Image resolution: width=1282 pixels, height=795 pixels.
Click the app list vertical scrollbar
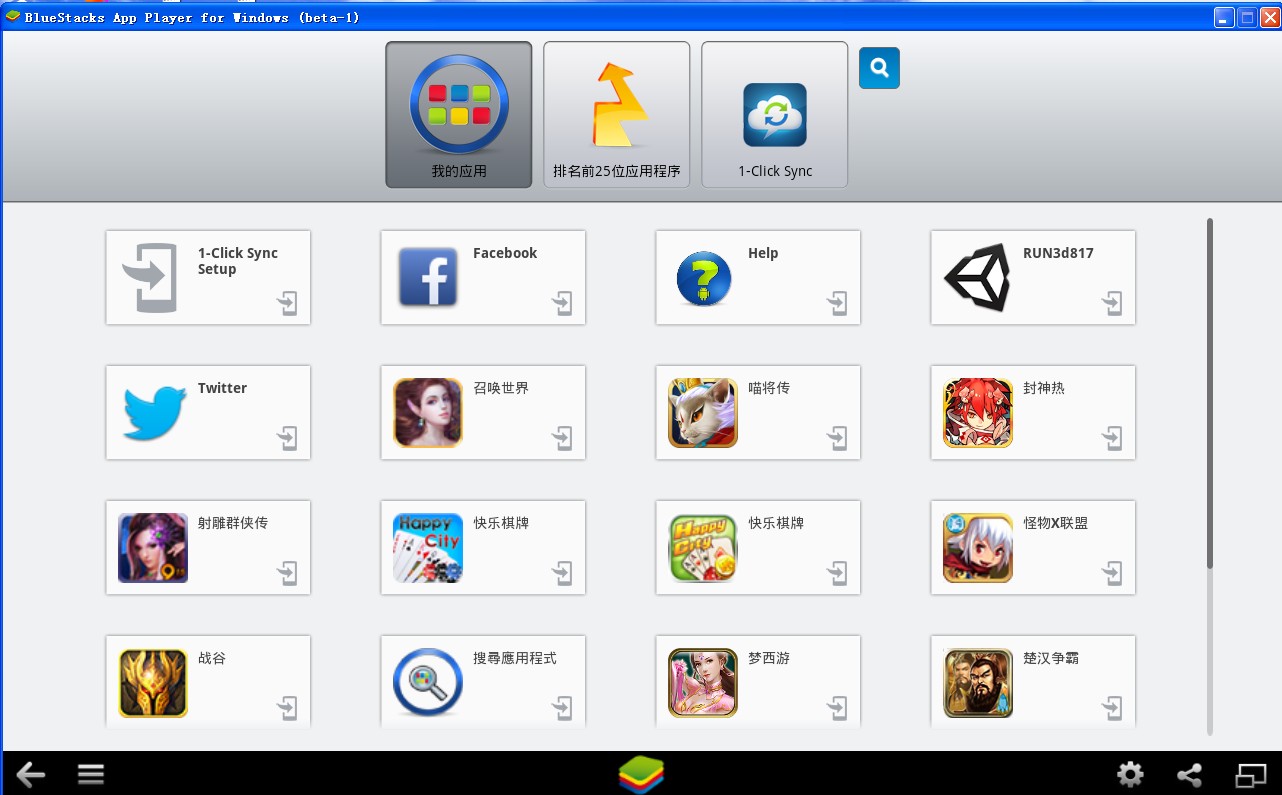[1210, 393]
